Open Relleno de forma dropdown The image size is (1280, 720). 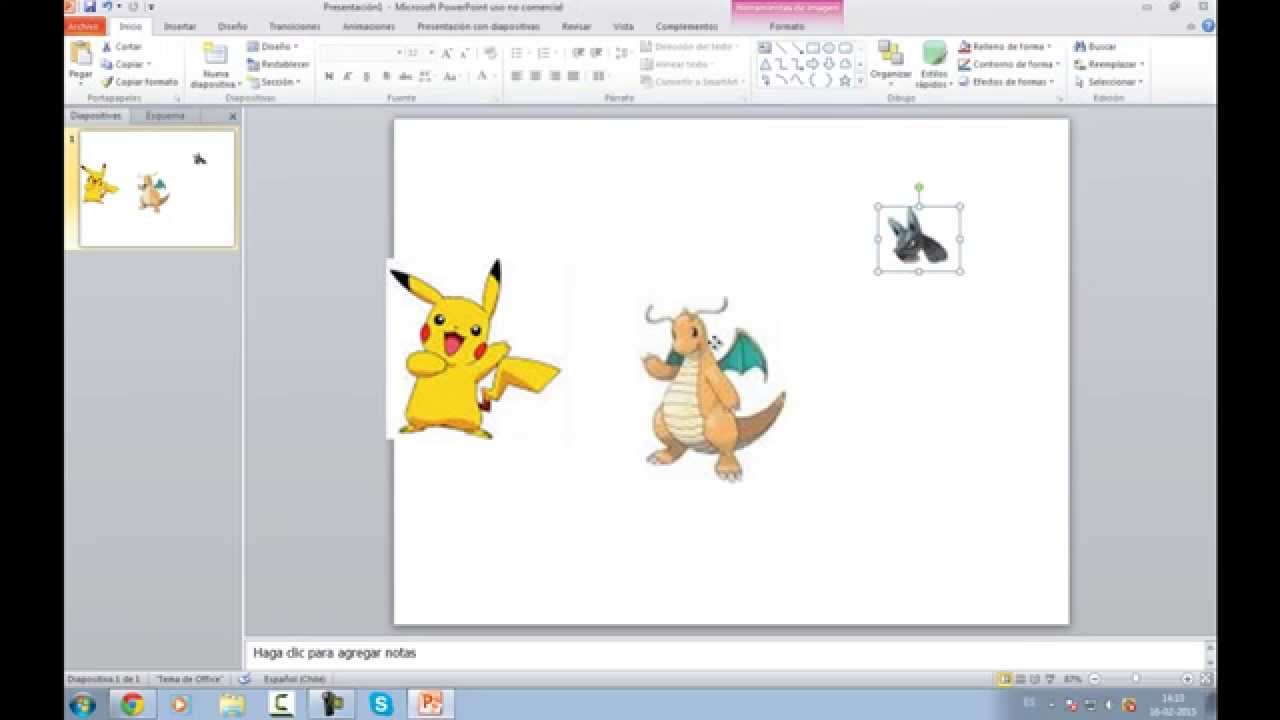tap(1004, 47)
